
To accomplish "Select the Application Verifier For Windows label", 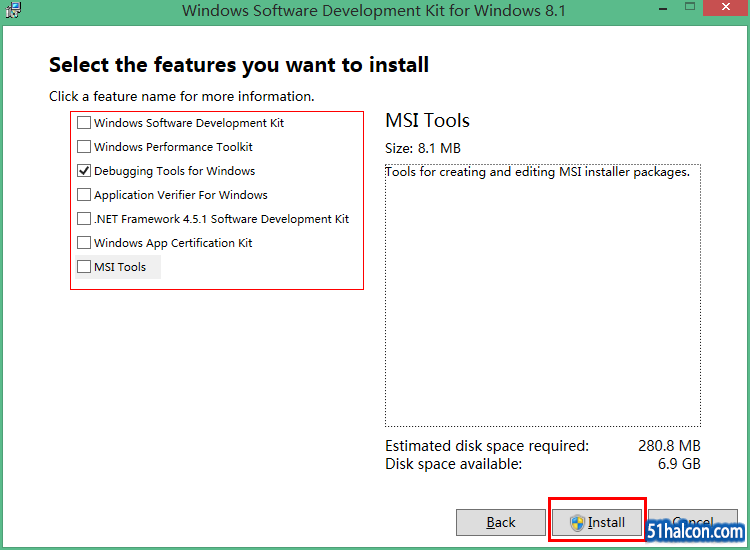I will (x=181, y=195).
